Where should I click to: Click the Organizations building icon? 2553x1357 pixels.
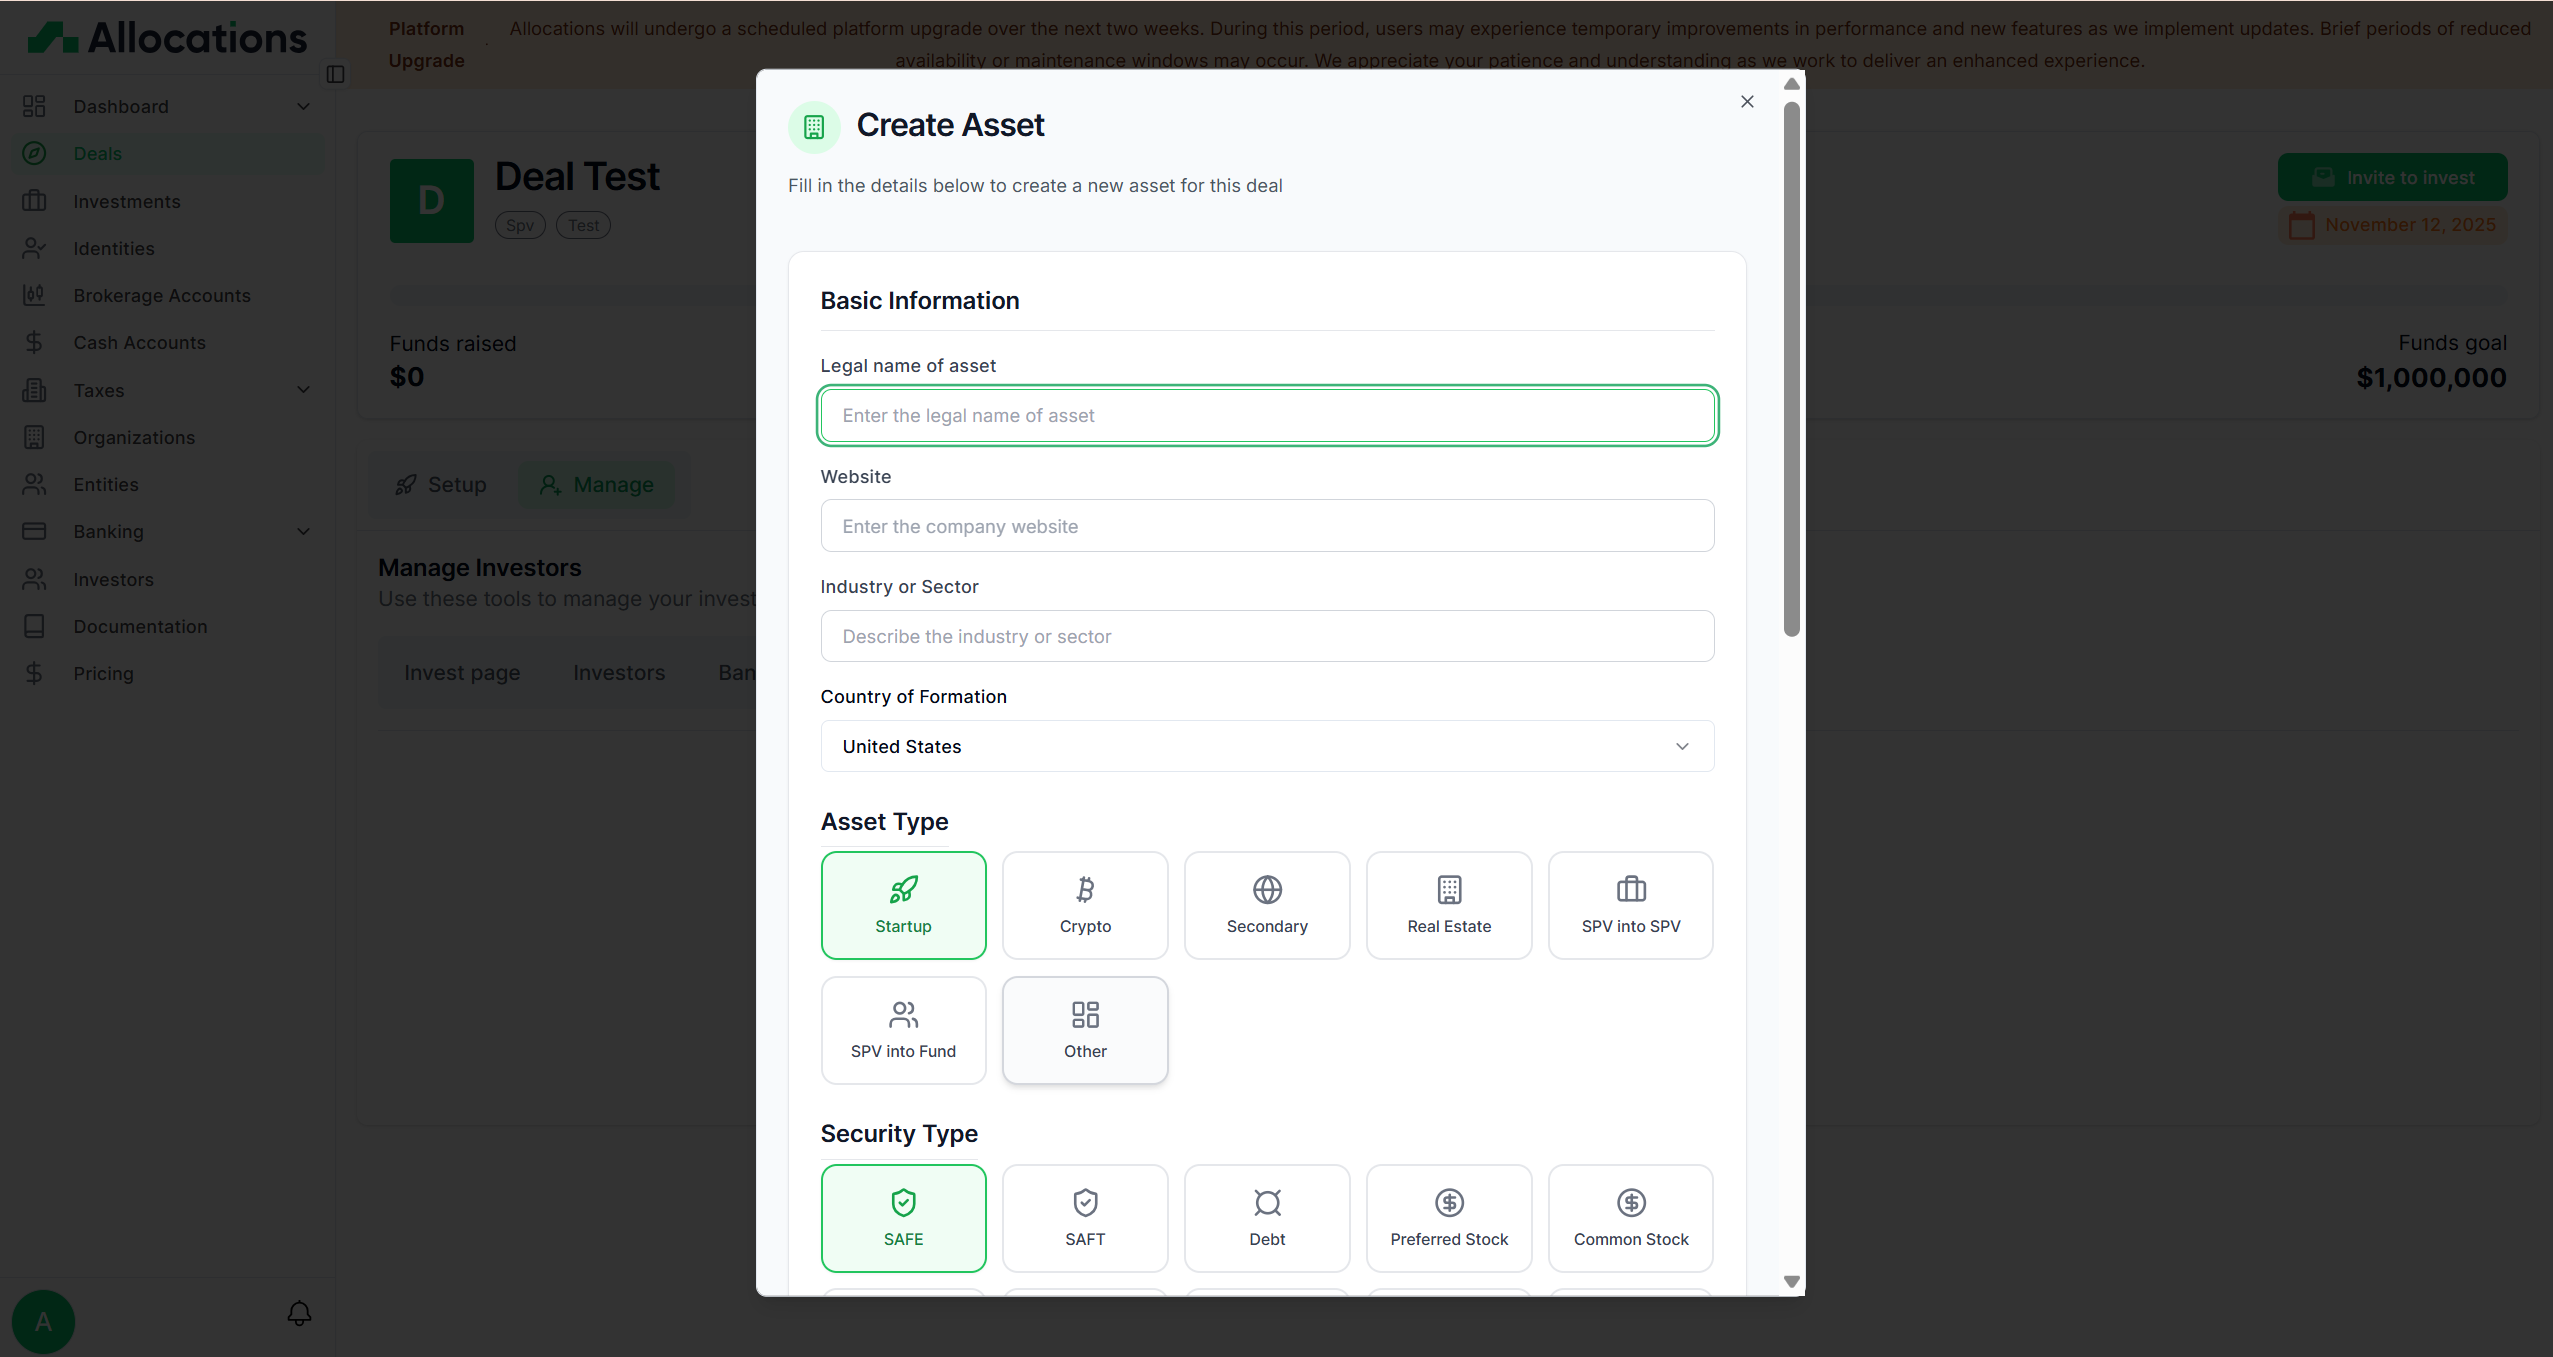(34, 437)
